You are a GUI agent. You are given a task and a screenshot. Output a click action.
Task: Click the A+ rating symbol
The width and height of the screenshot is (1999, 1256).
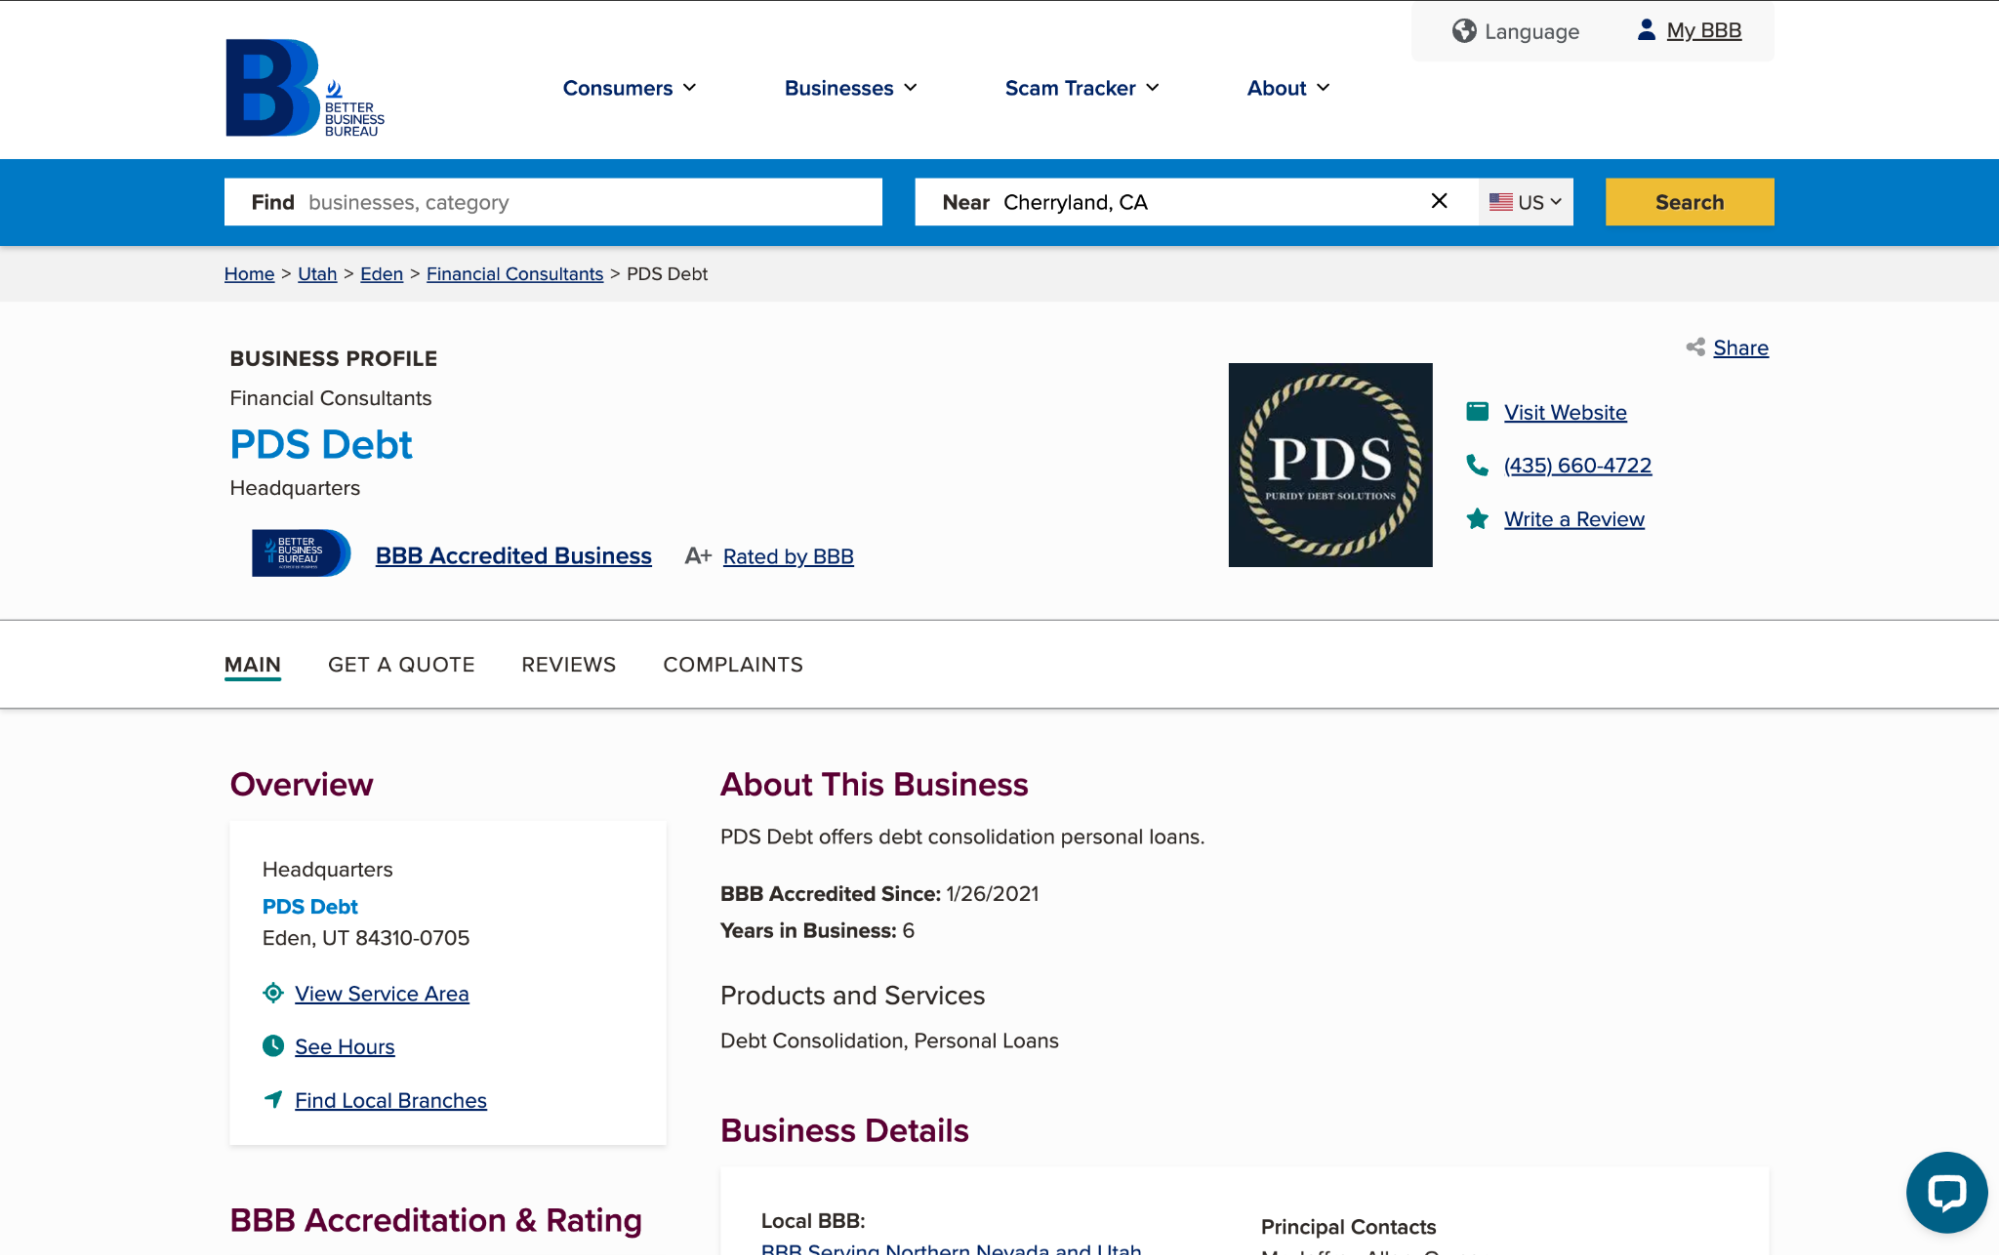tap(698, 556)
